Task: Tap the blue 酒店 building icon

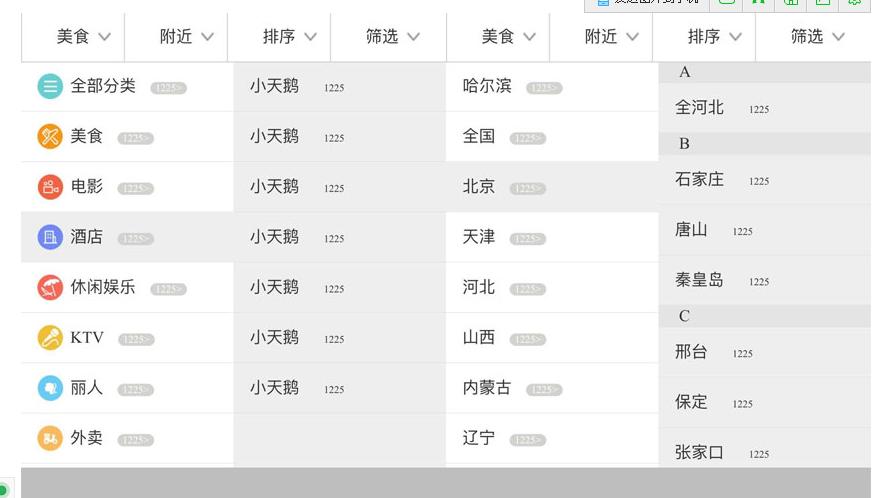Action: [x=50, y=237]
